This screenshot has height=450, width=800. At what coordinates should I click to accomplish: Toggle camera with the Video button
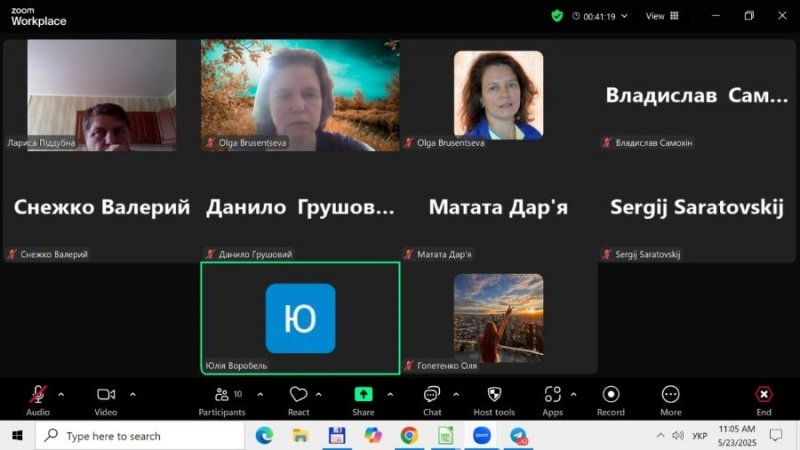(x=106, y=395)
